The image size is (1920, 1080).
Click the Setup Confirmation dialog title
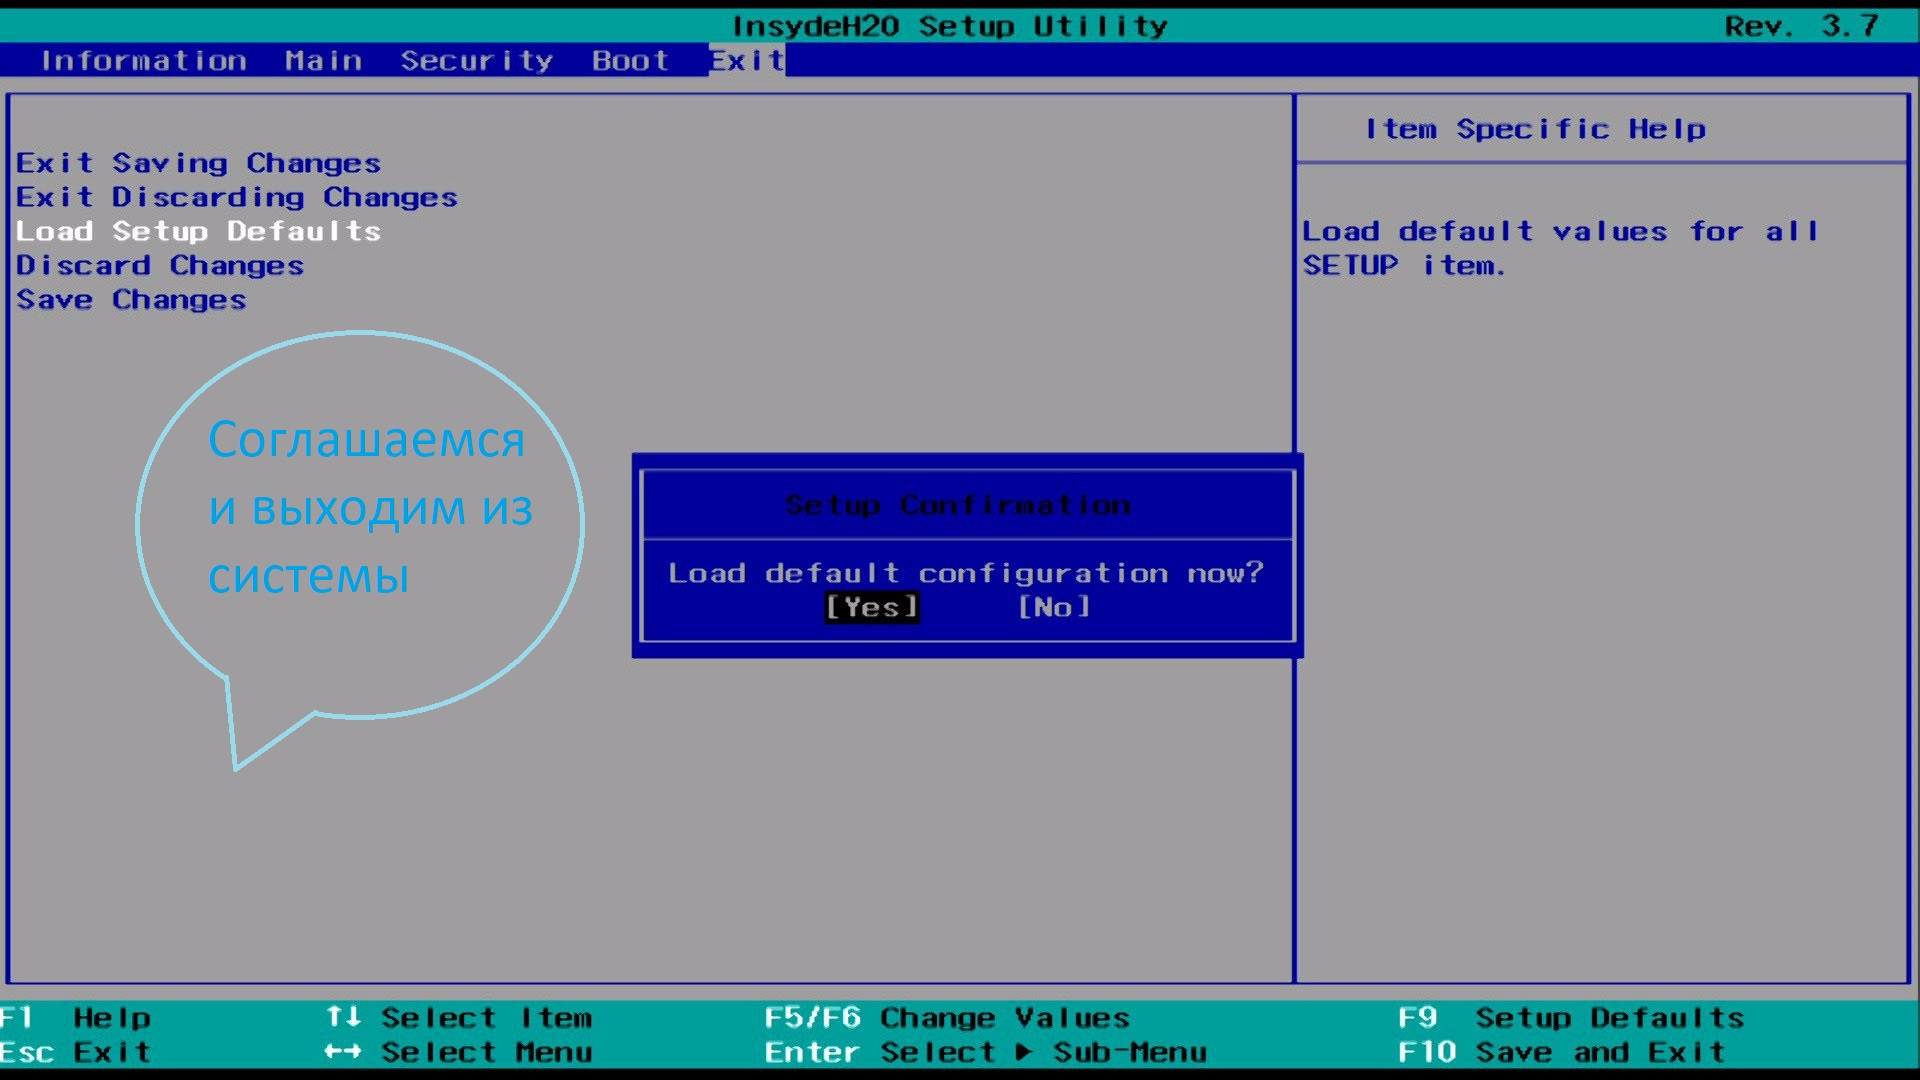coord(957,505)
